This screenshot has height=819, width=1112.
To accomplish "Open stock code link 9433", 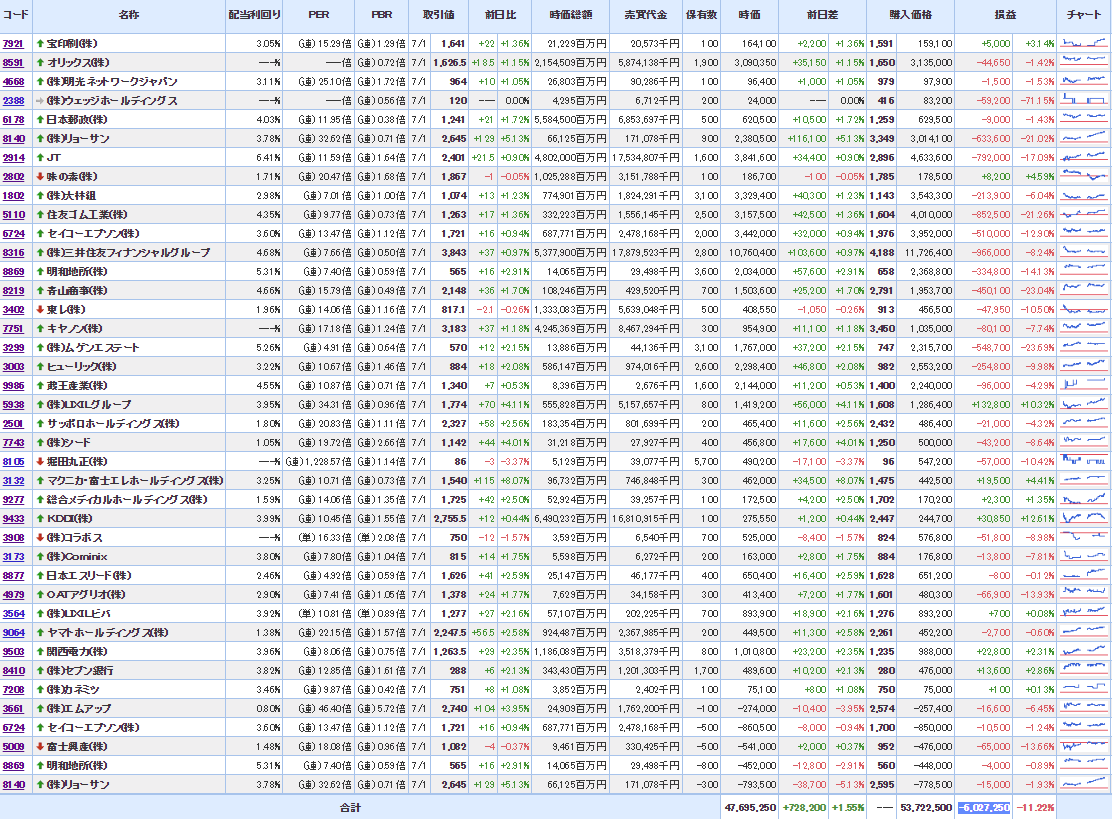I will [13, 519].
